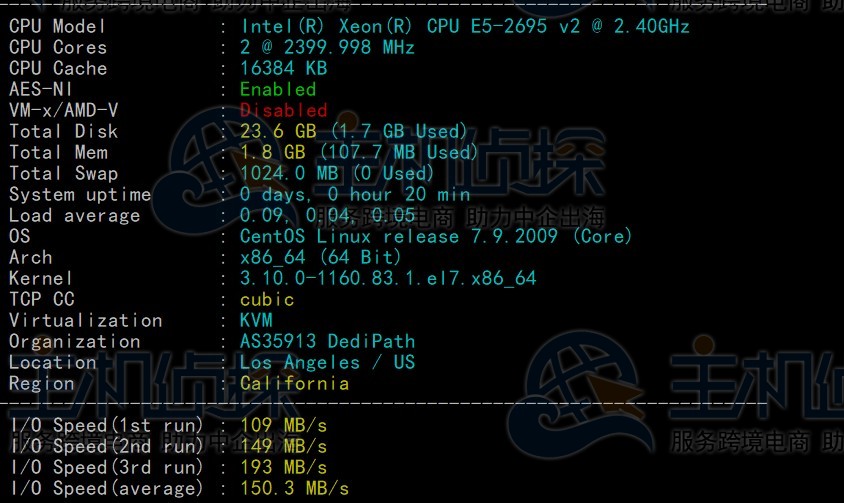
Task: Click the red VM-x/AMD-V Disabled status
Action: click(283, 110)
